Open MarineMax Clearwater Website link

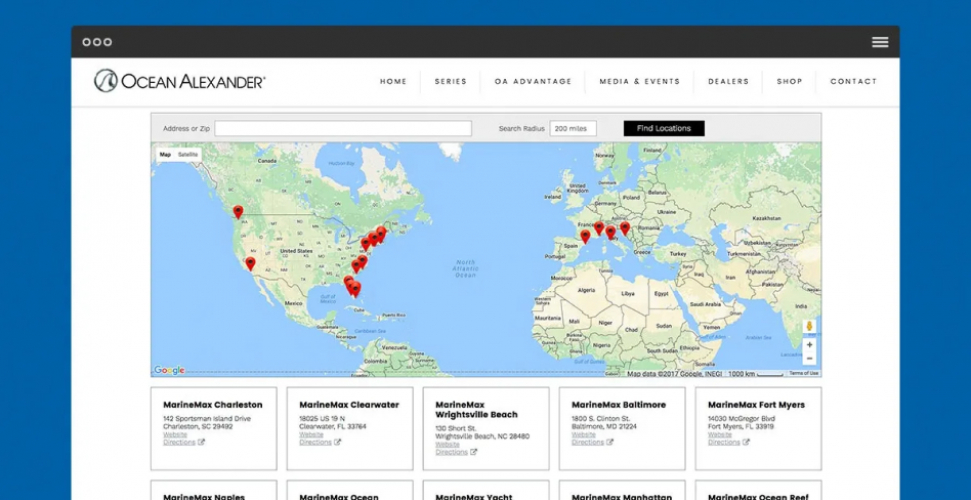tap(311, 435)
